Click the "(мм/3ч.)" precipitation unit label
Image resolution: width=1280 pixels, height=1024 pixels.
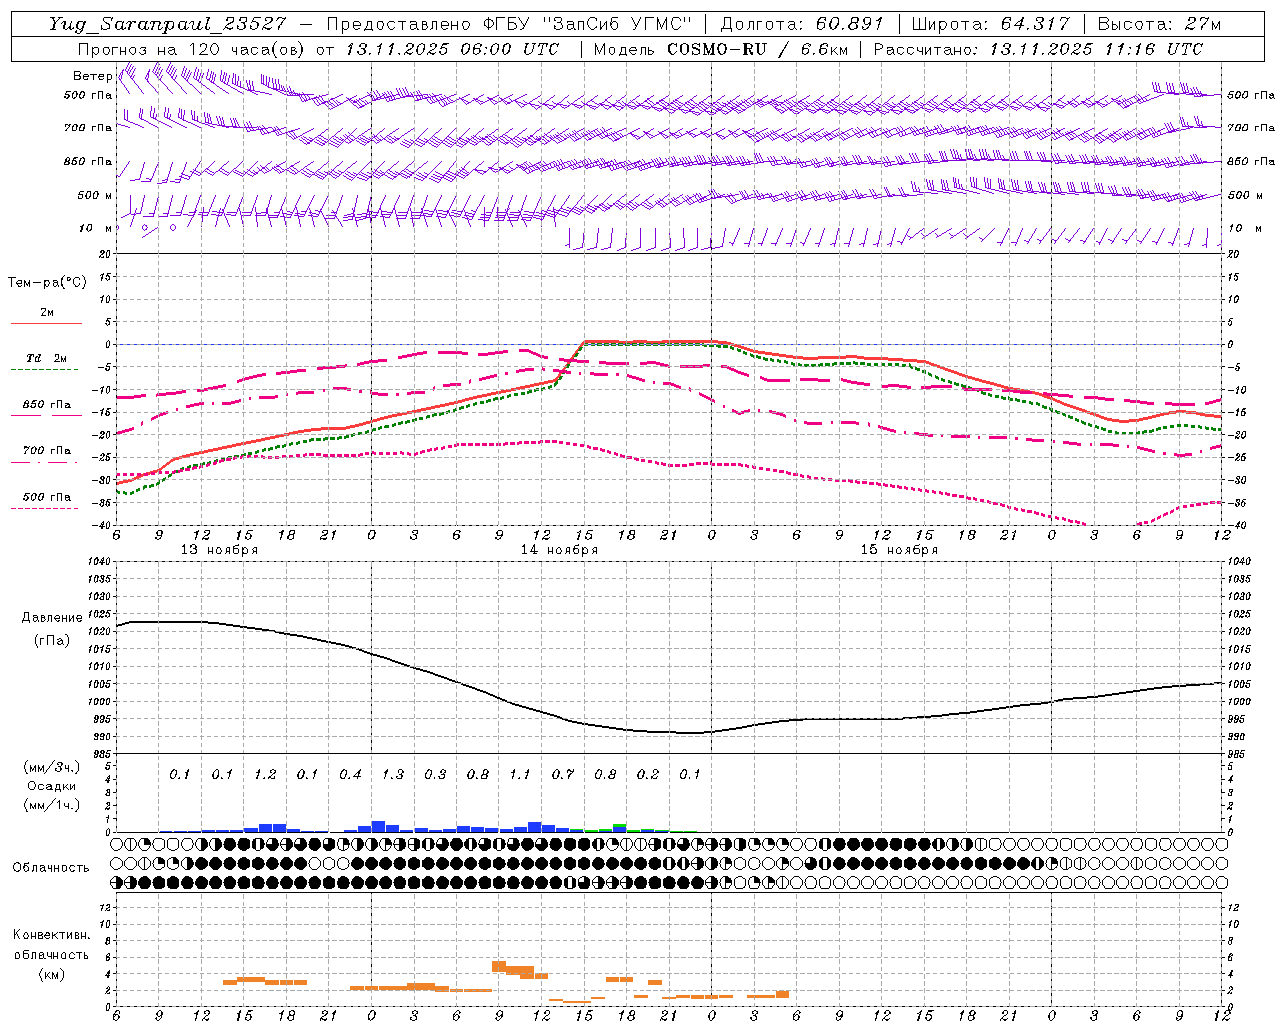pyautogui.click(x=52, y=767)
